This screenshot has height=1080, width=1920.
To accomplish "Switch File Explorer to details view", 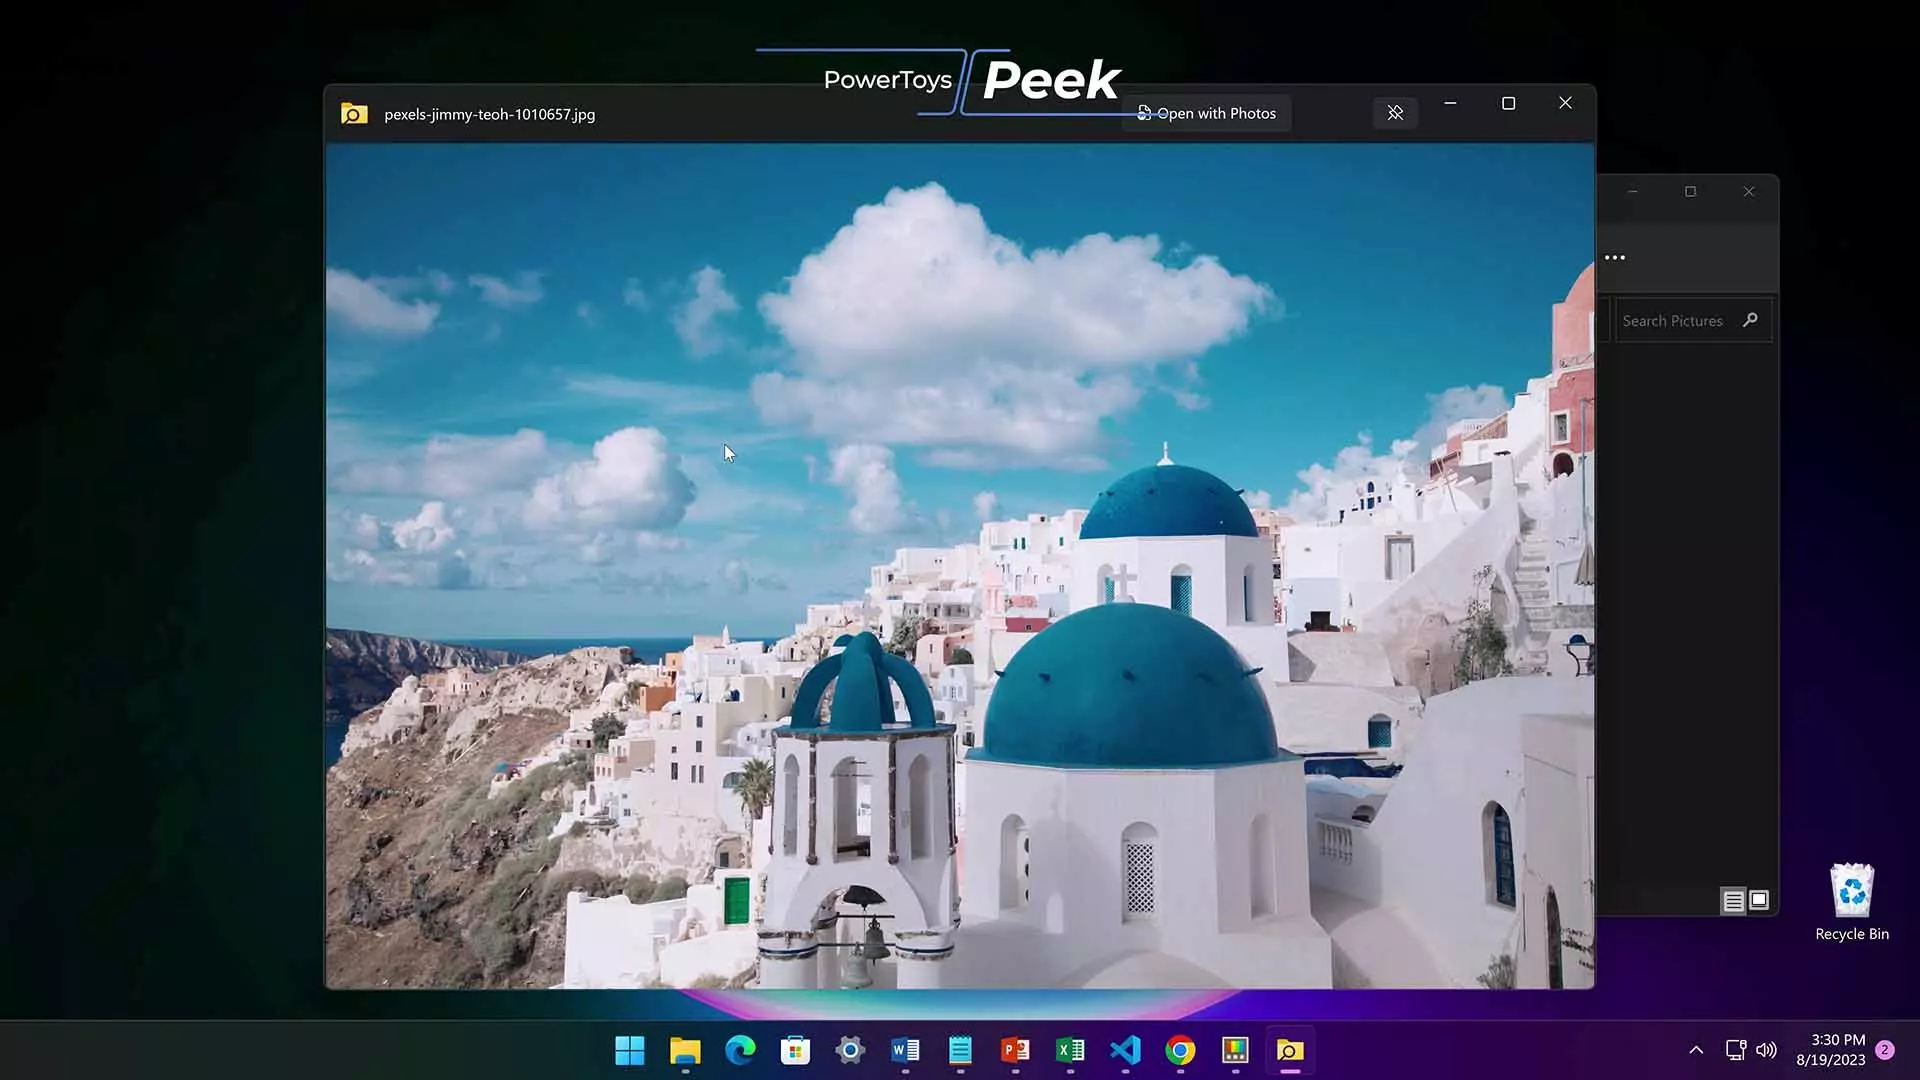I will pyautogui.click(x=1733, y=901).
